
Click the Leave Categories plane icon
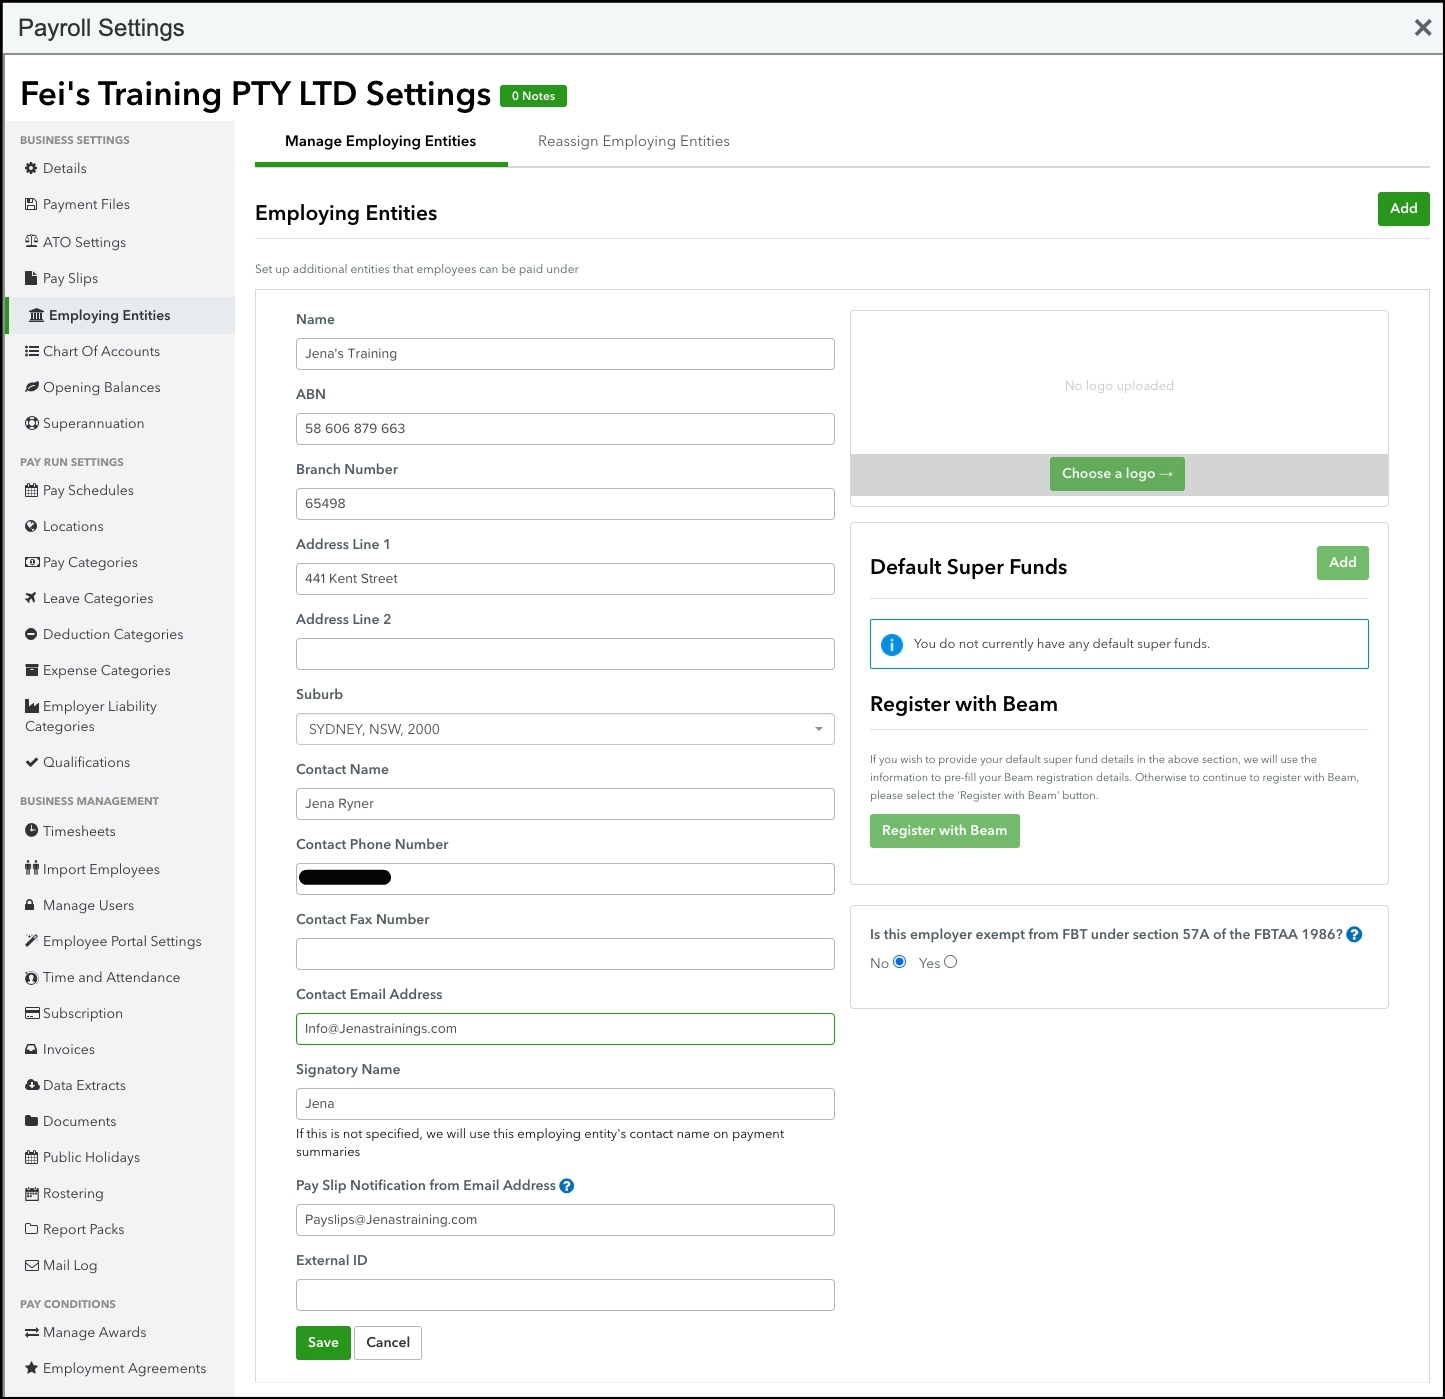tap(31, 598)
